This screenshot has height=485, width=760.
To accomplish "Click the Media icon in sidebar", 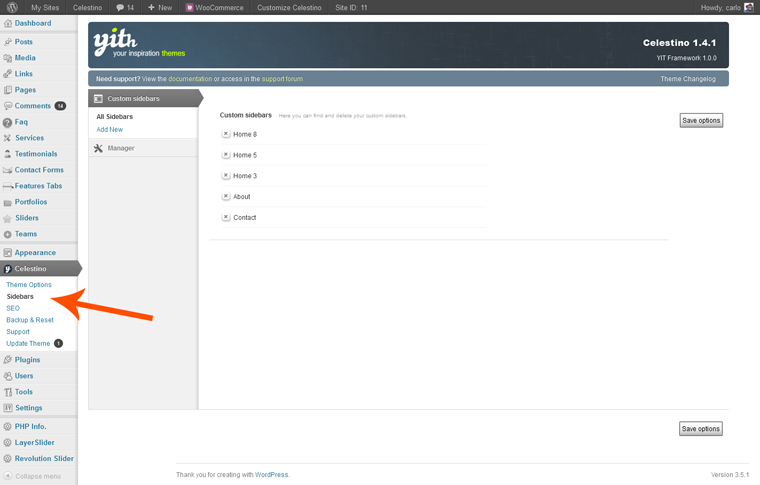I will coord(8,58).
